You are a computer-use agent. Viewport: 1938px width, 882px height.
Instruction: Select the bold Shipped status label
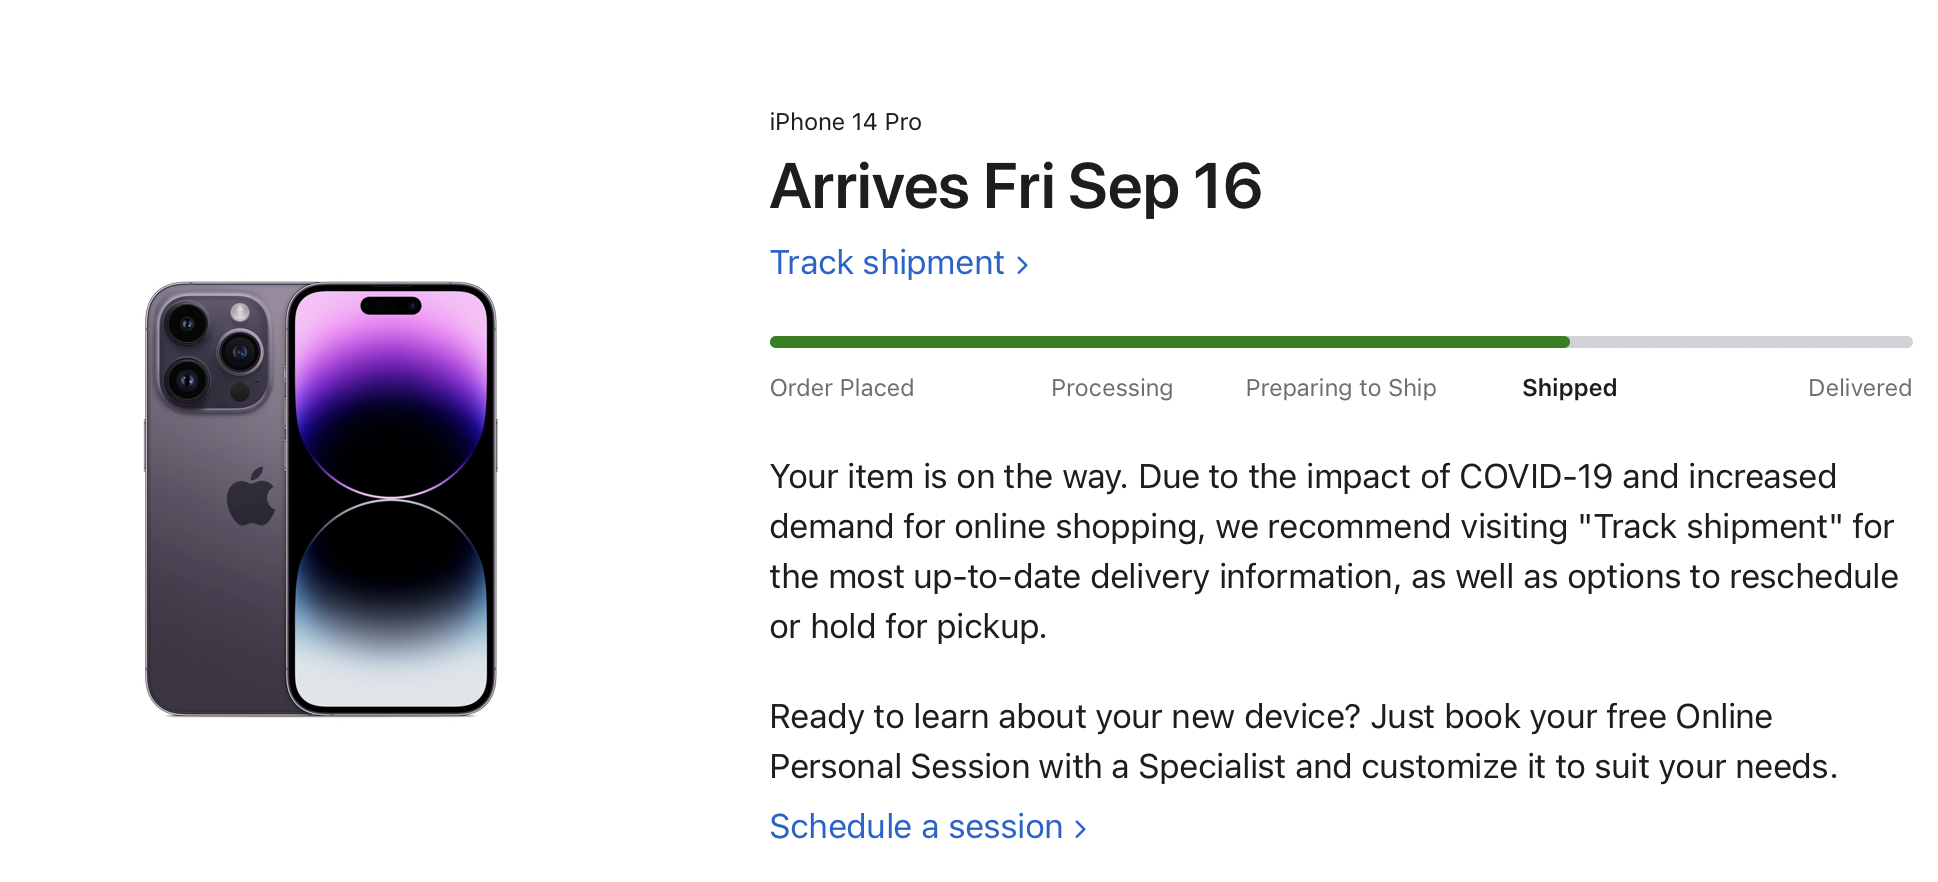point(1569,388)
